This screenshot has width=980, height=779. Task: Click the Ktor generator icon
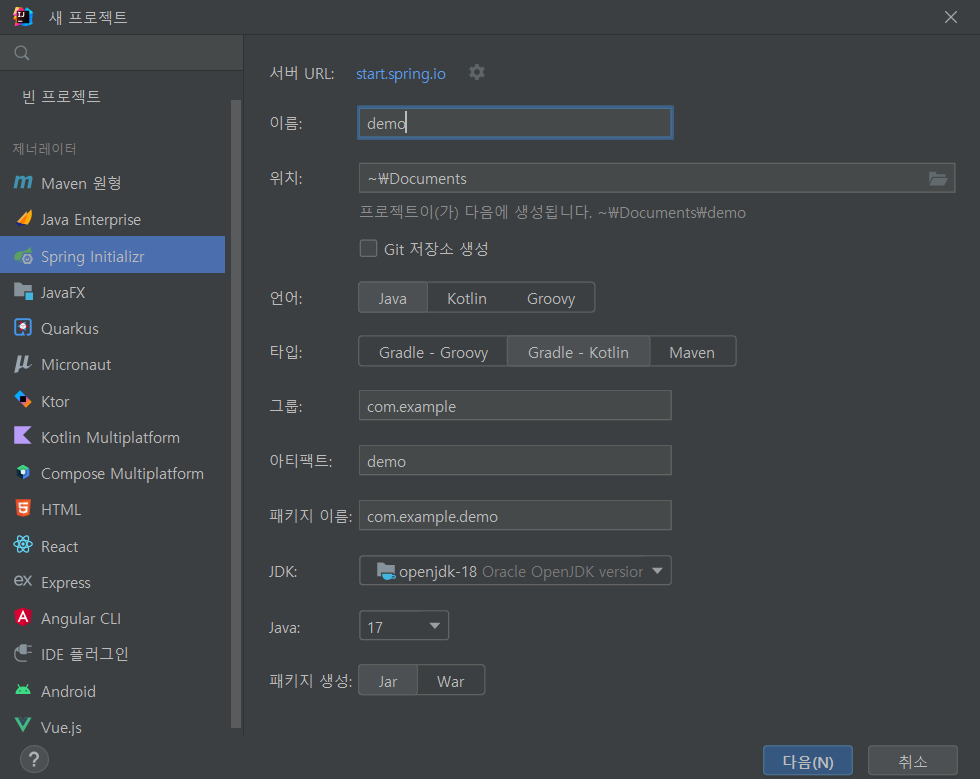(x=23, y=400)
